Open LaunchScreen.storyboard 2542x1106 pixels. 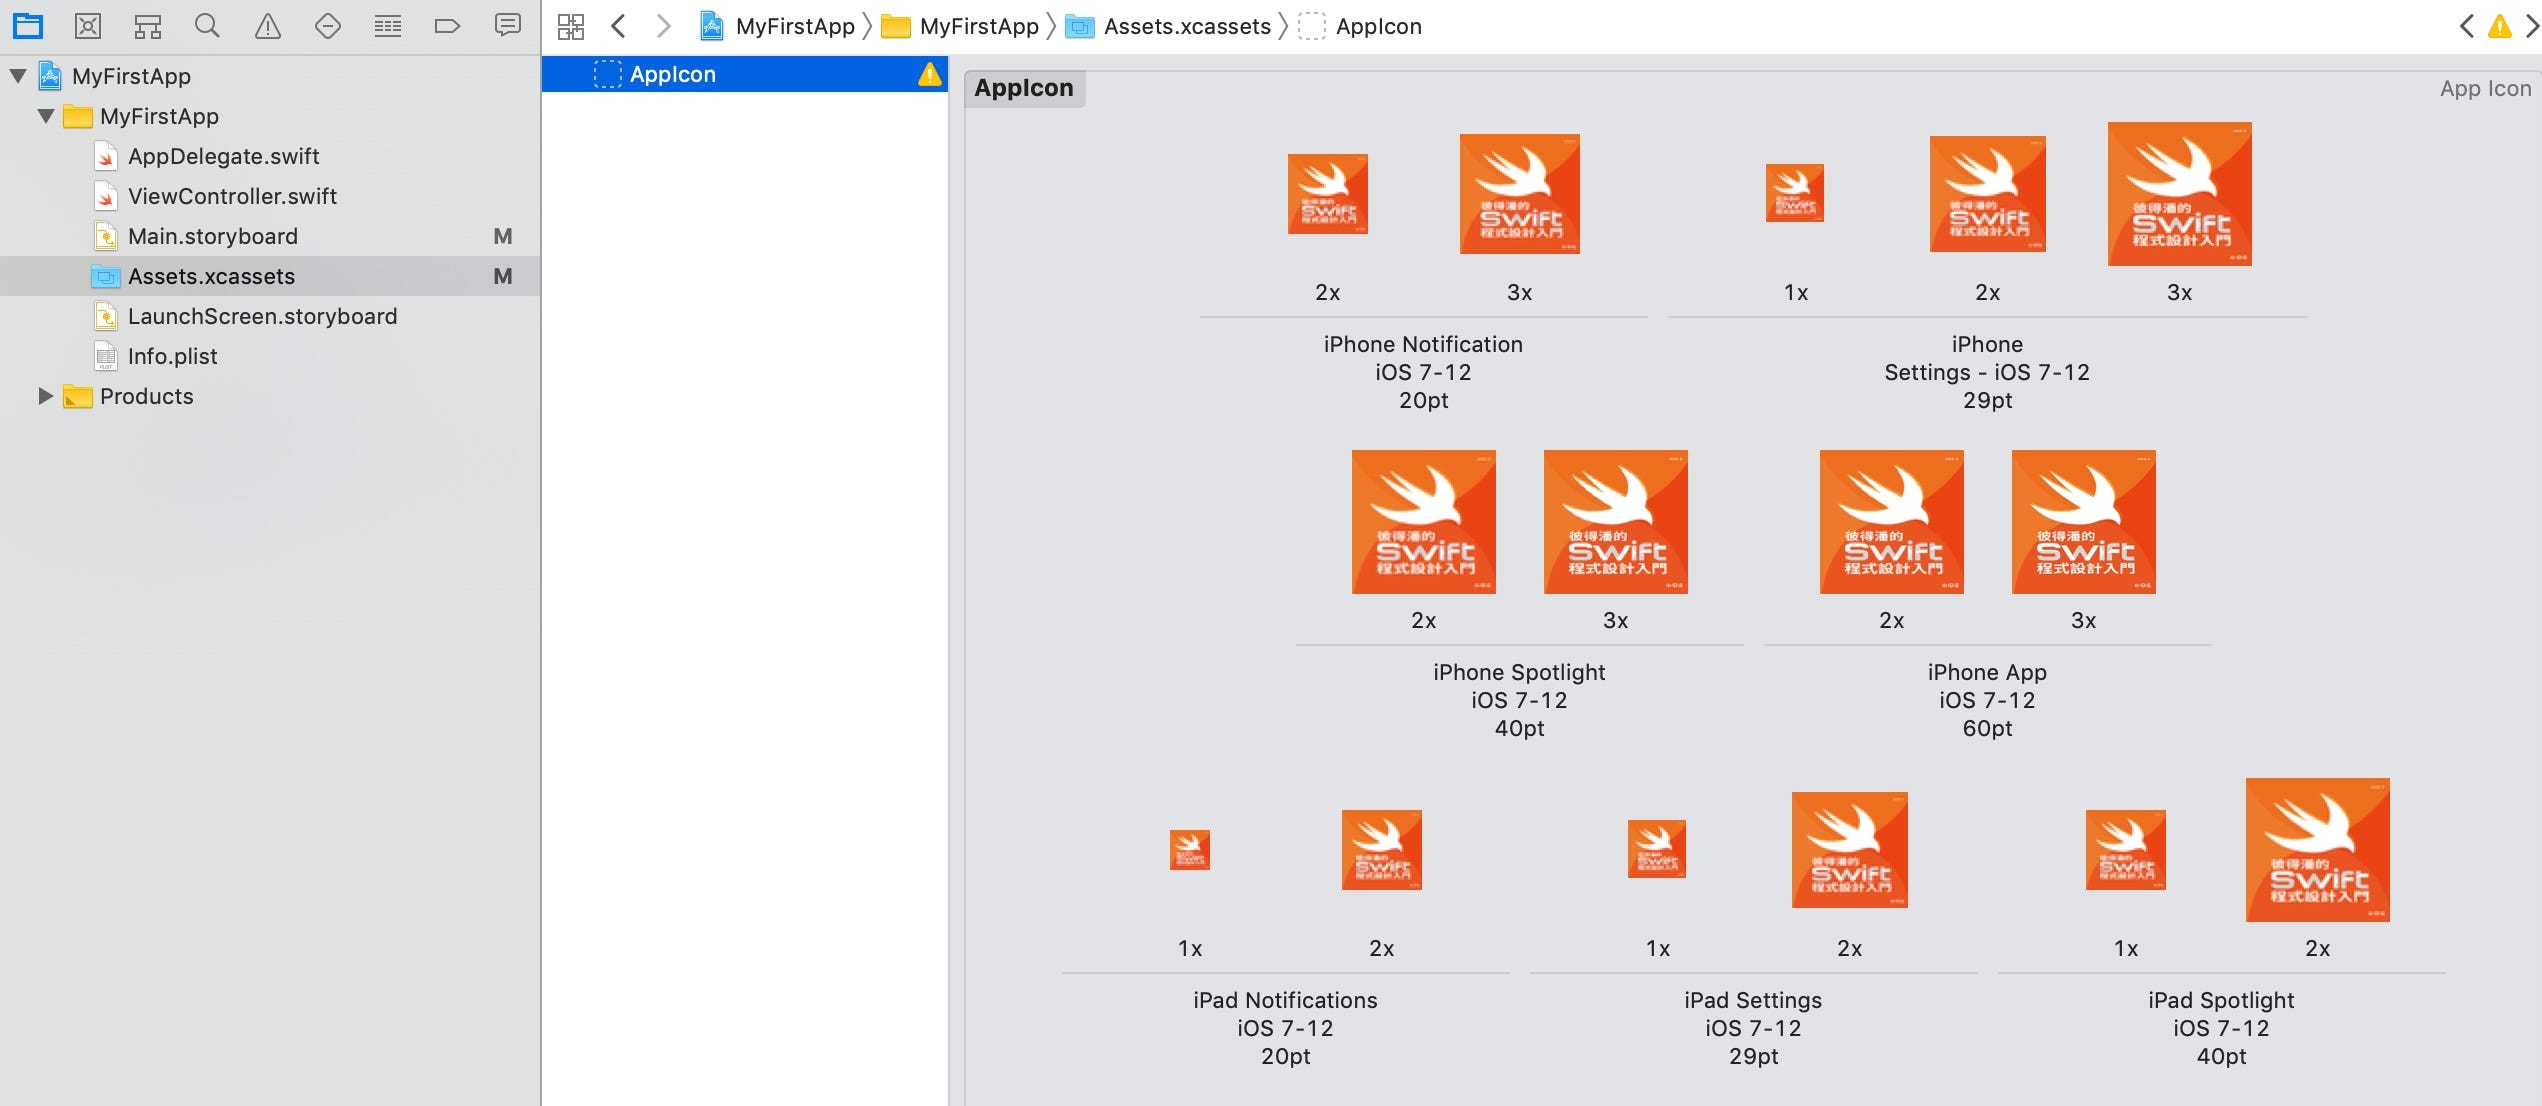coord(262,316)
